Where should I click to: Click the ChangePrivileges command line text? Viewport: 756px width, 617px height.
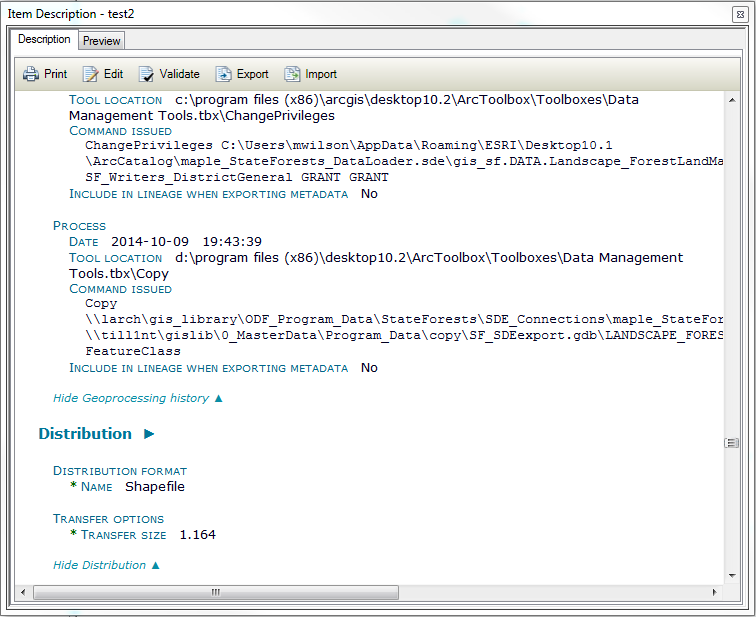349,145
